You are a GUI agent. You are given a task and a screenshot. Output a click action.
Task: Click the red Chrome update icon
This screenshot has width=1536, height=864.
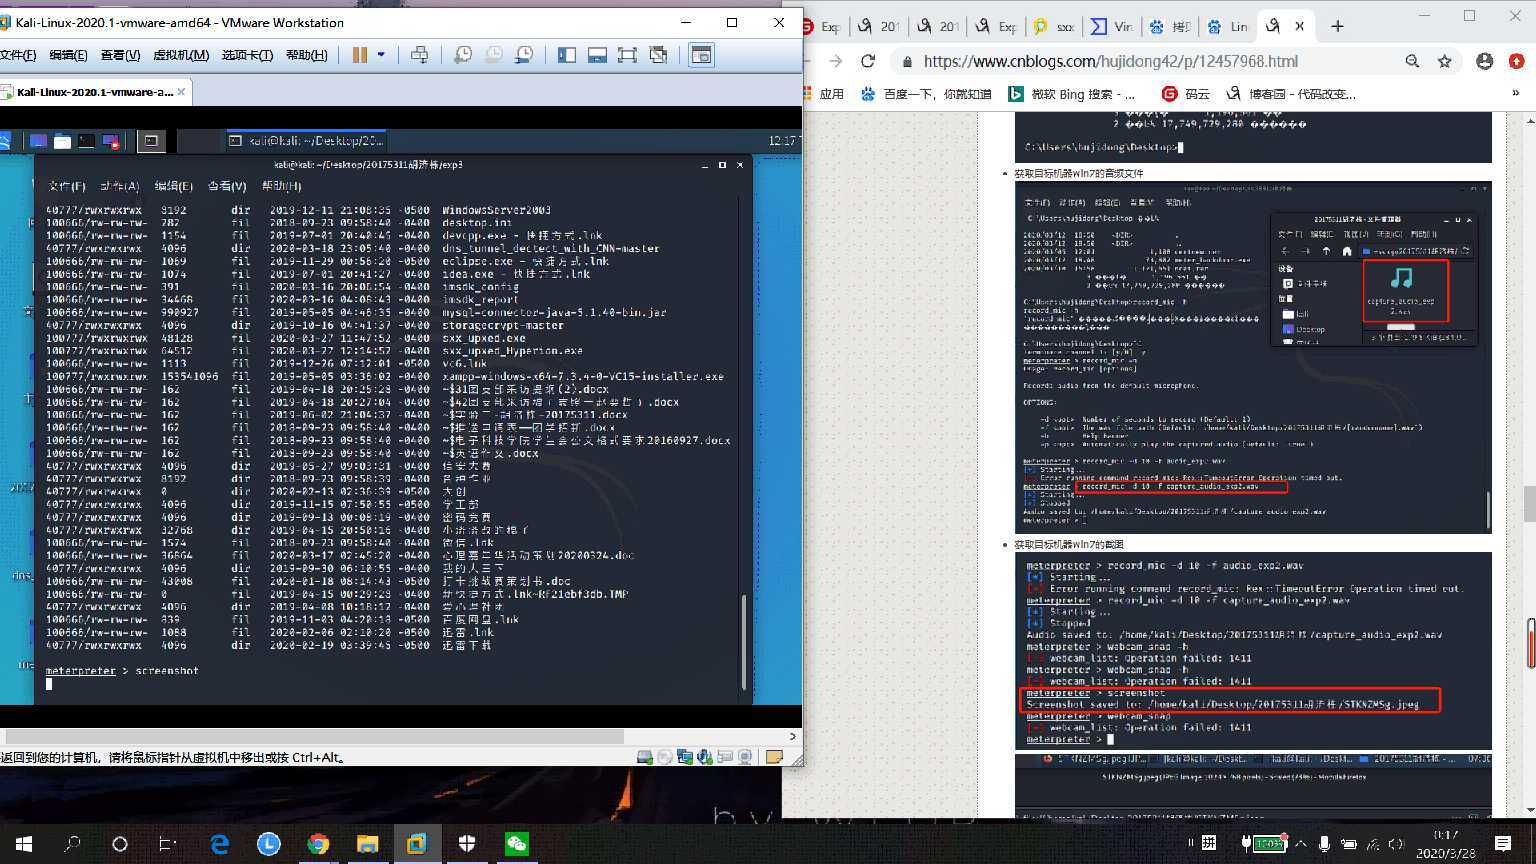click(1517, 61)
